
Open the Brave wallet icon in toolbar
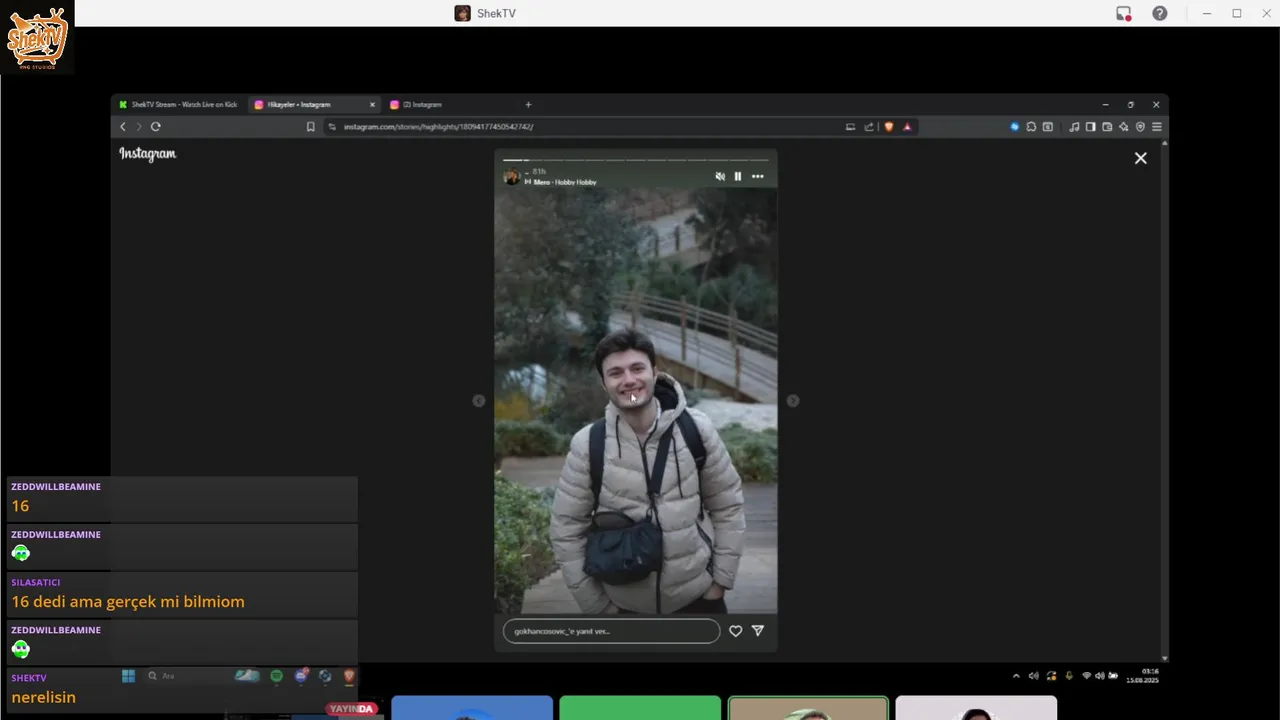pyautogui.click(x=1107, y=127)
